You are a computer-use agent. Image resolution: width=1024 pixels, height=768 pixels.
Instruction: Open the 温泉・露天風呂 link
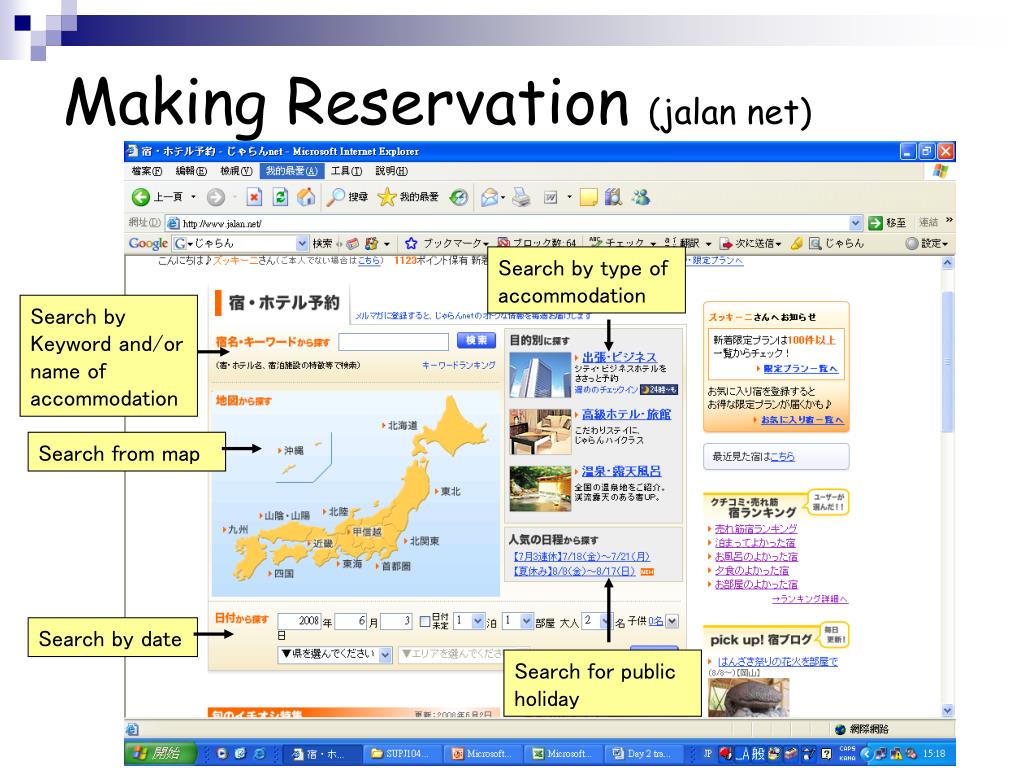click(x=621, y=471)
